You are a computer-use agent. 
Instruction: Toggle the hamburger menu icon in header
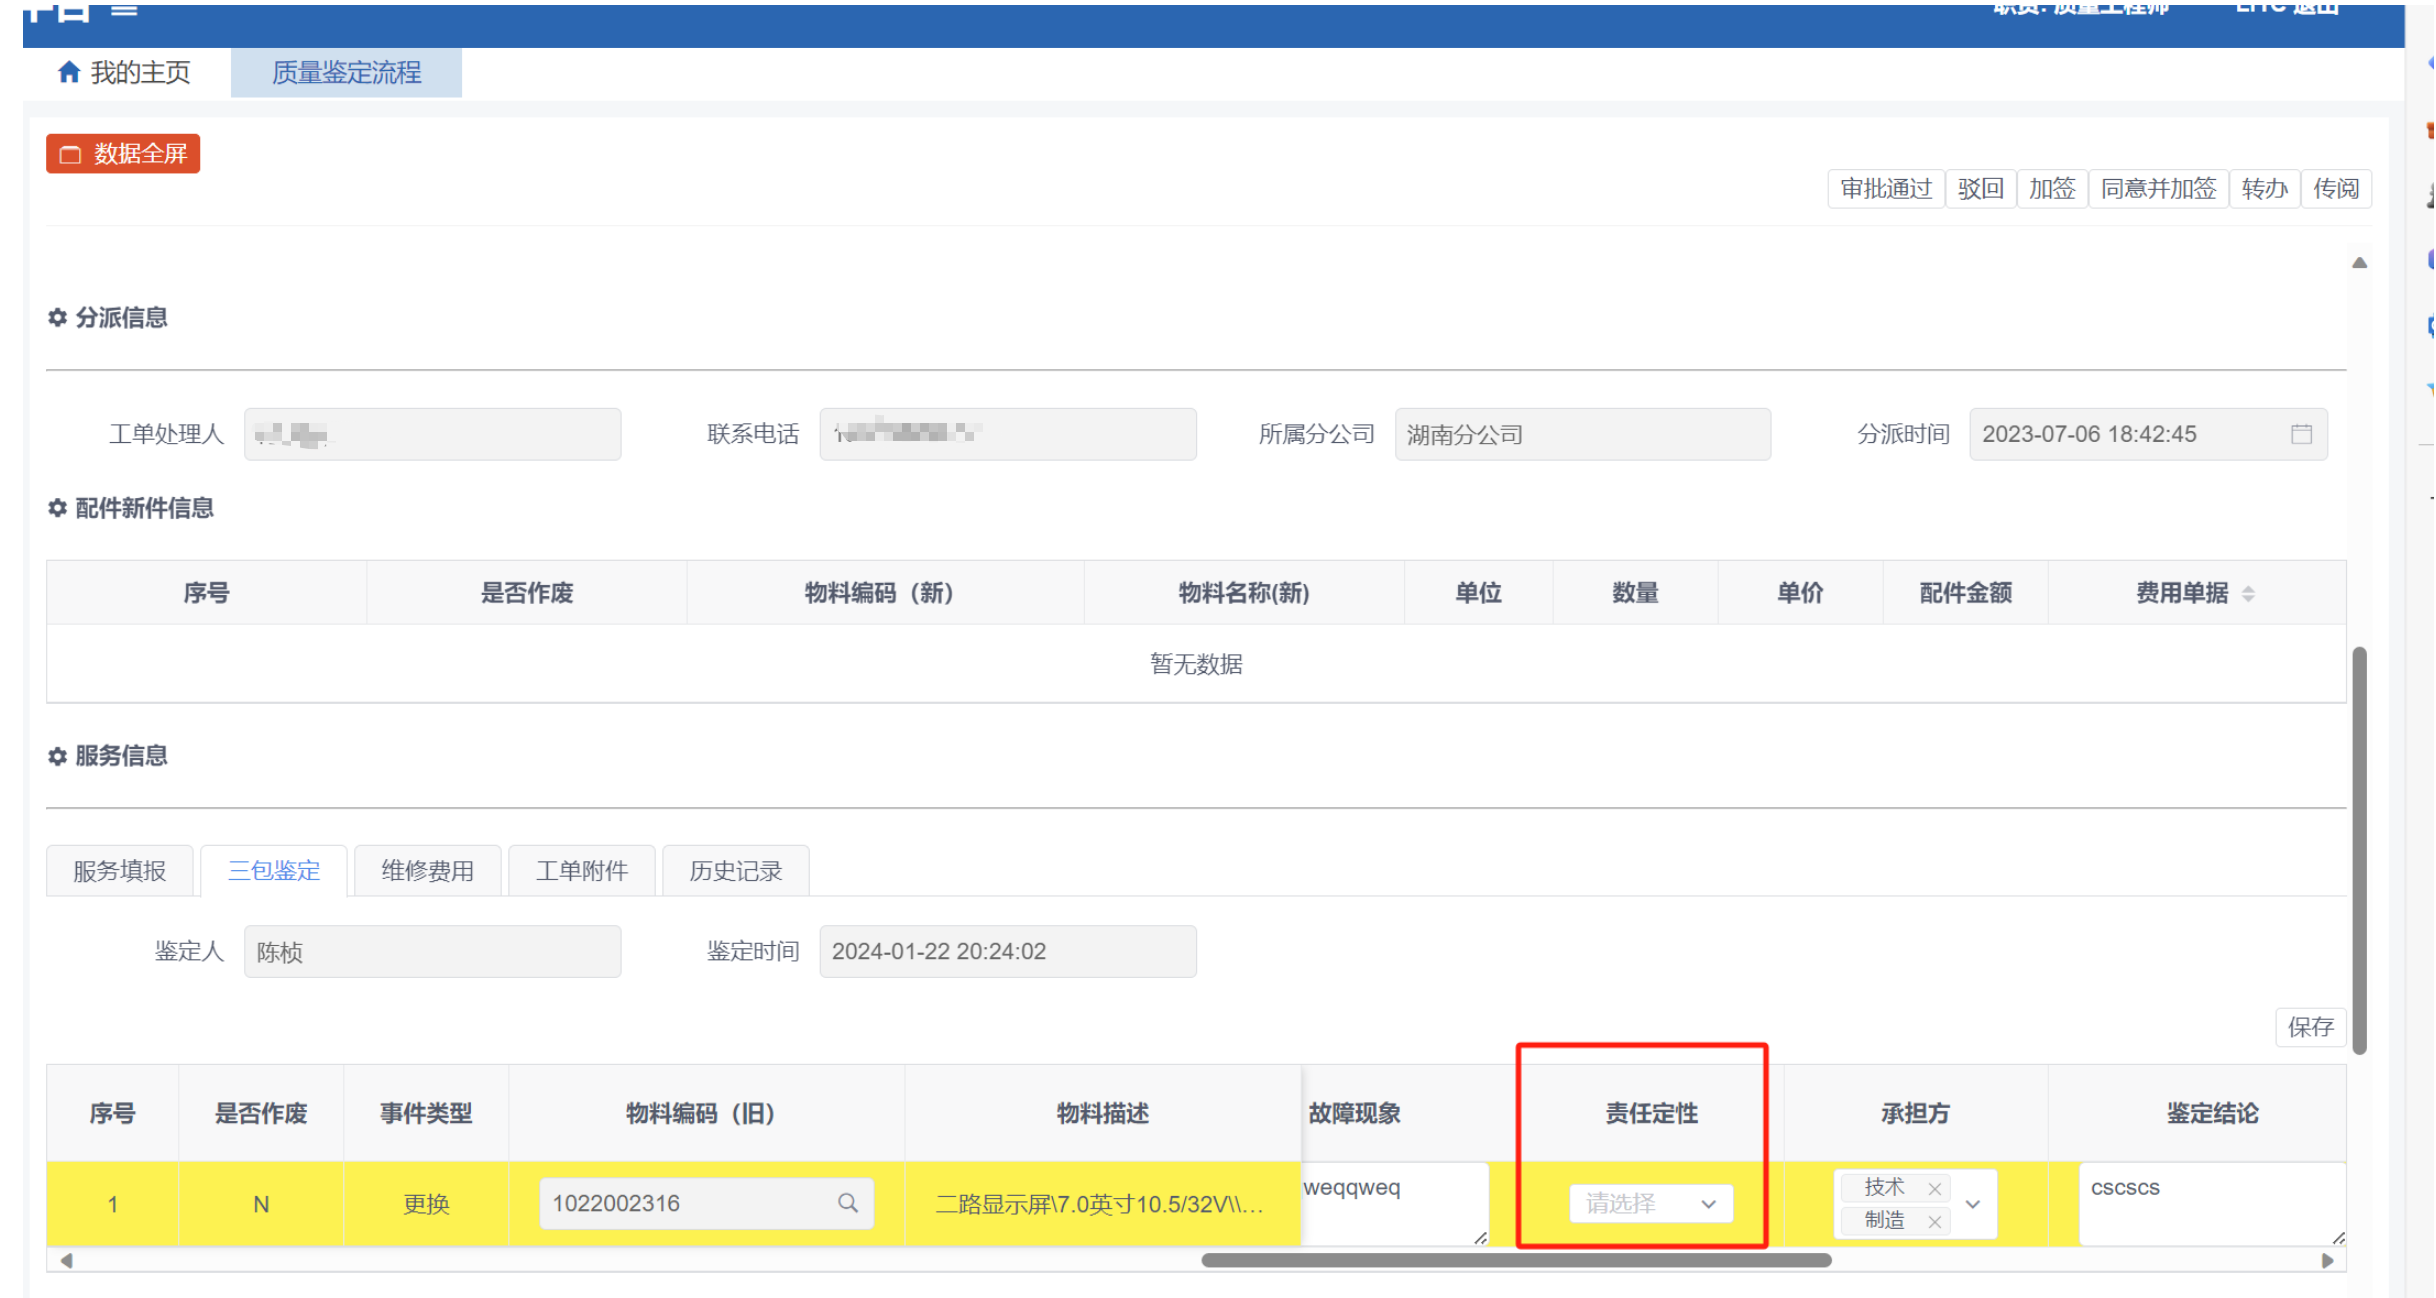124,10
